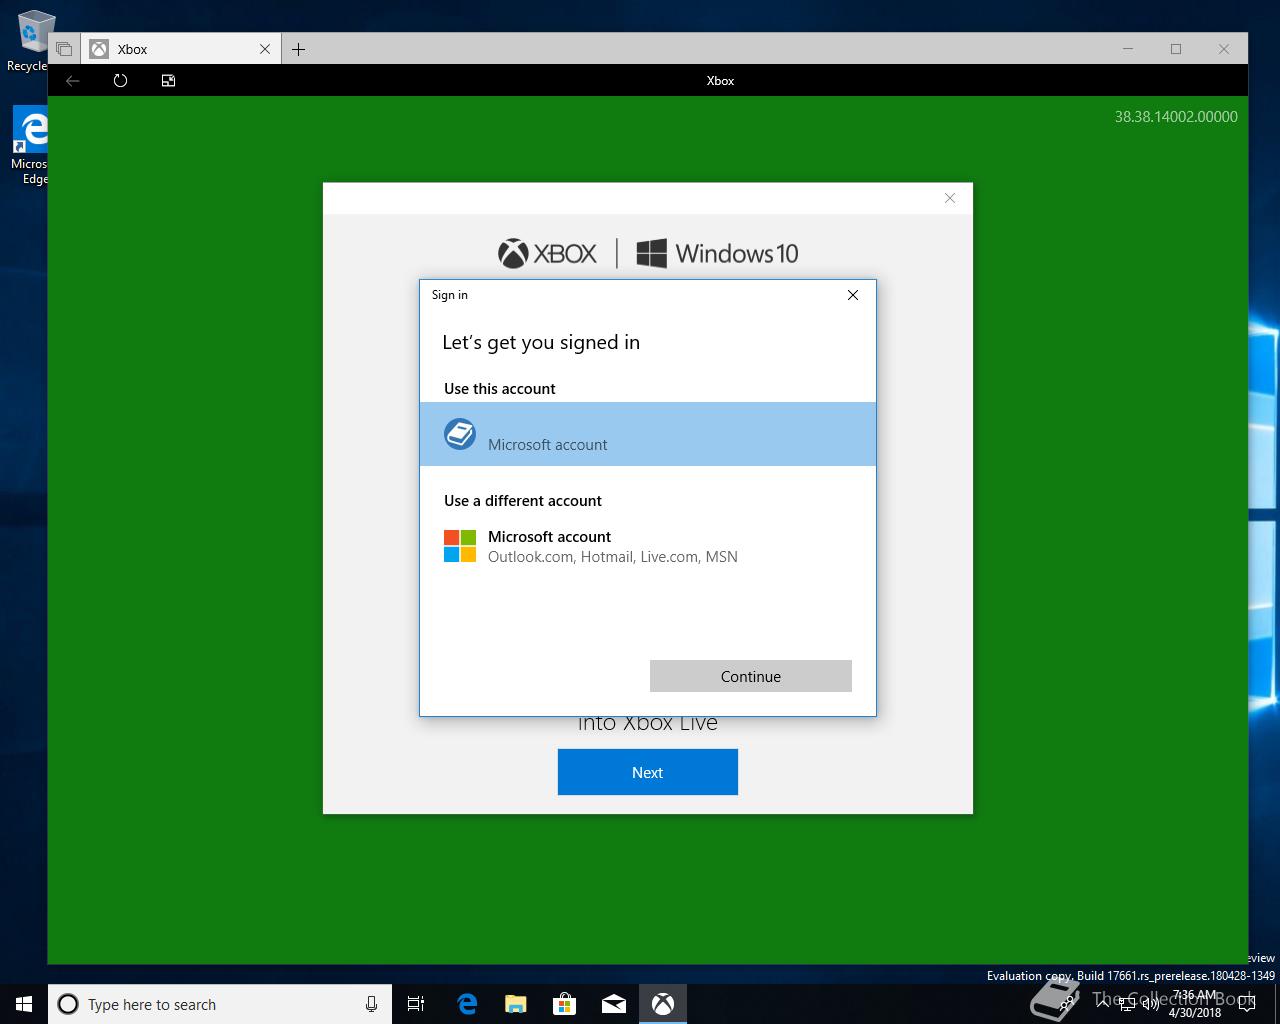Click the compact view icon beside refresh
The height and width of the screenshot is (1024, 1280).
(168, 81)
